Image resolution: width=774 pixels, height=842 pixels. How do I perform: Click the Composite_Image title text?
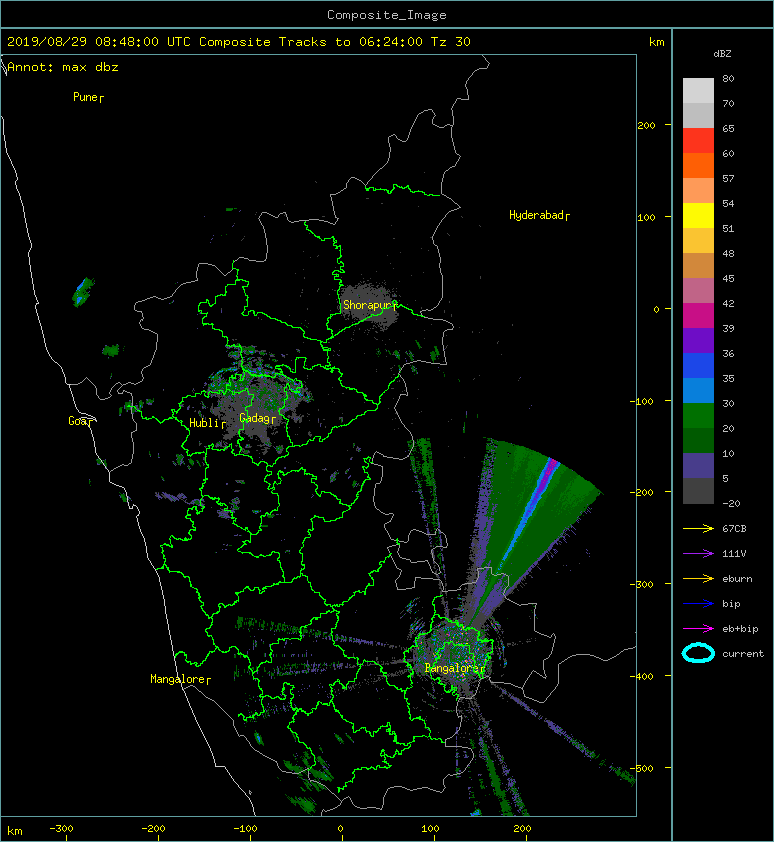point(387,15)
